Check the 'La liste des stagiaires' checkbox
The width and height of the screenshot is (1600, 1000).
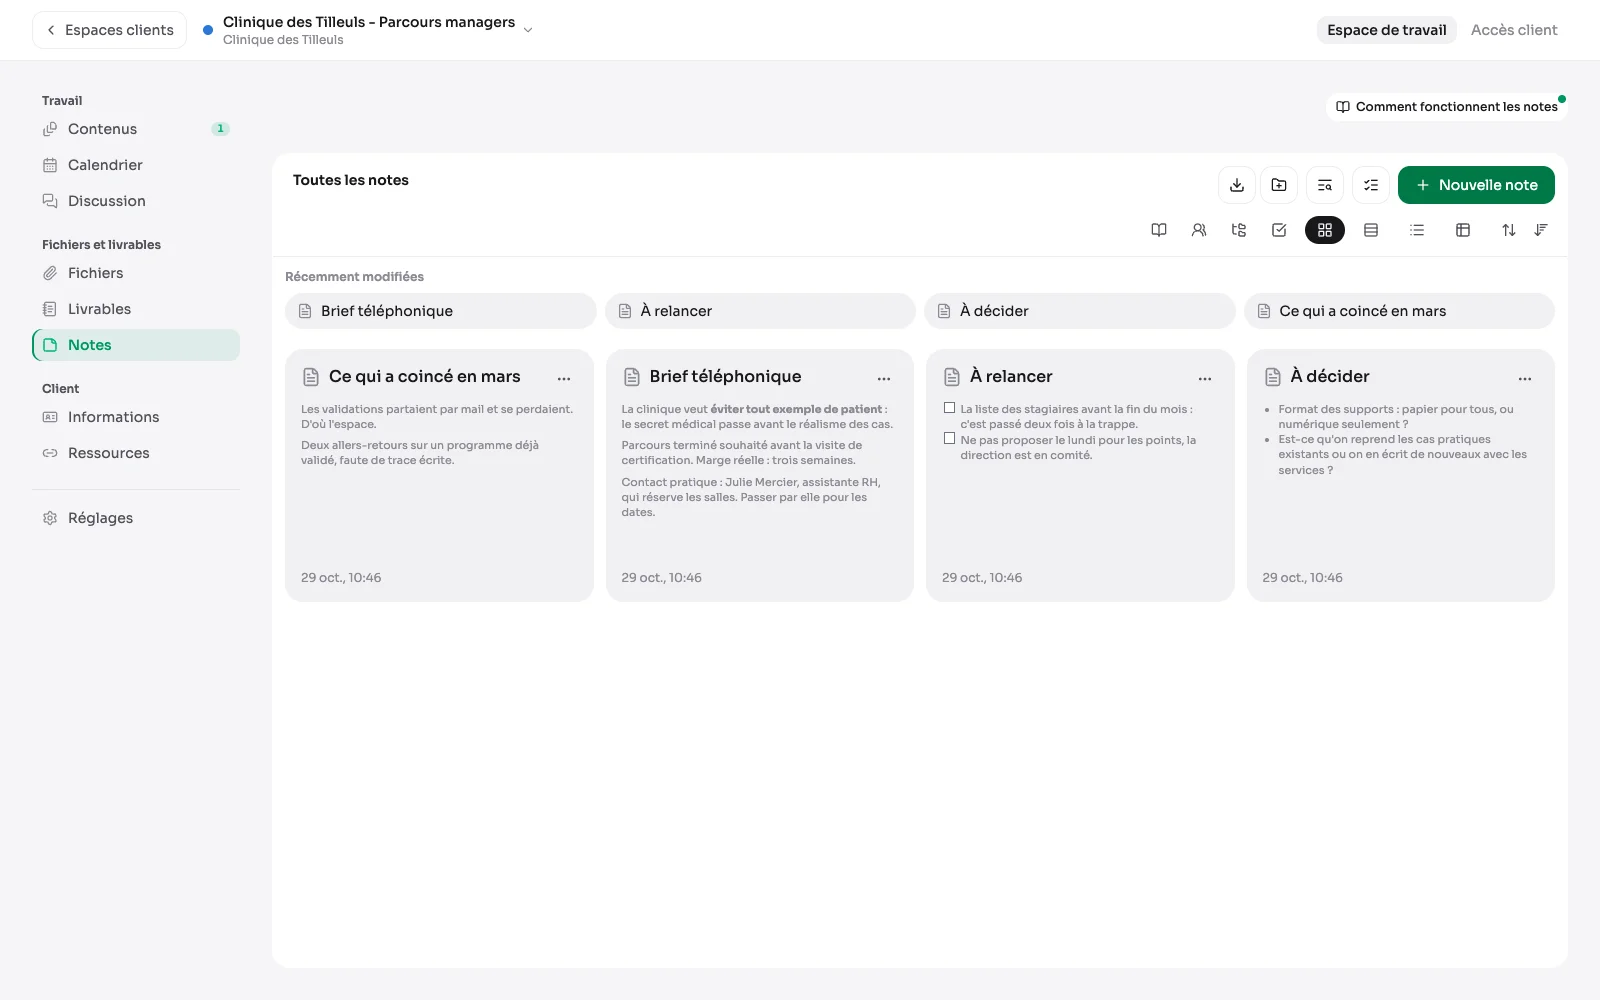click(x=949, y=408)
